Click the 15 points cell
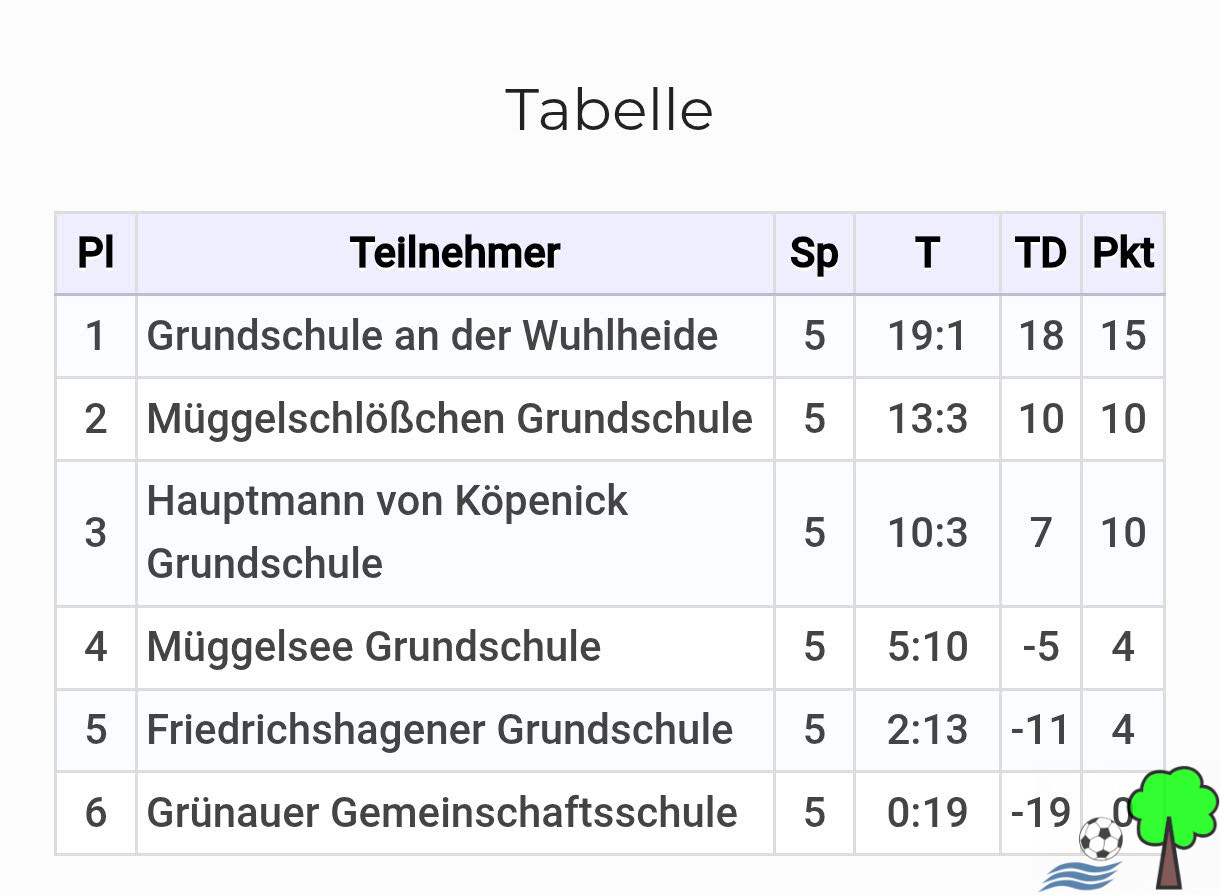 click(x=1123, y=336)
